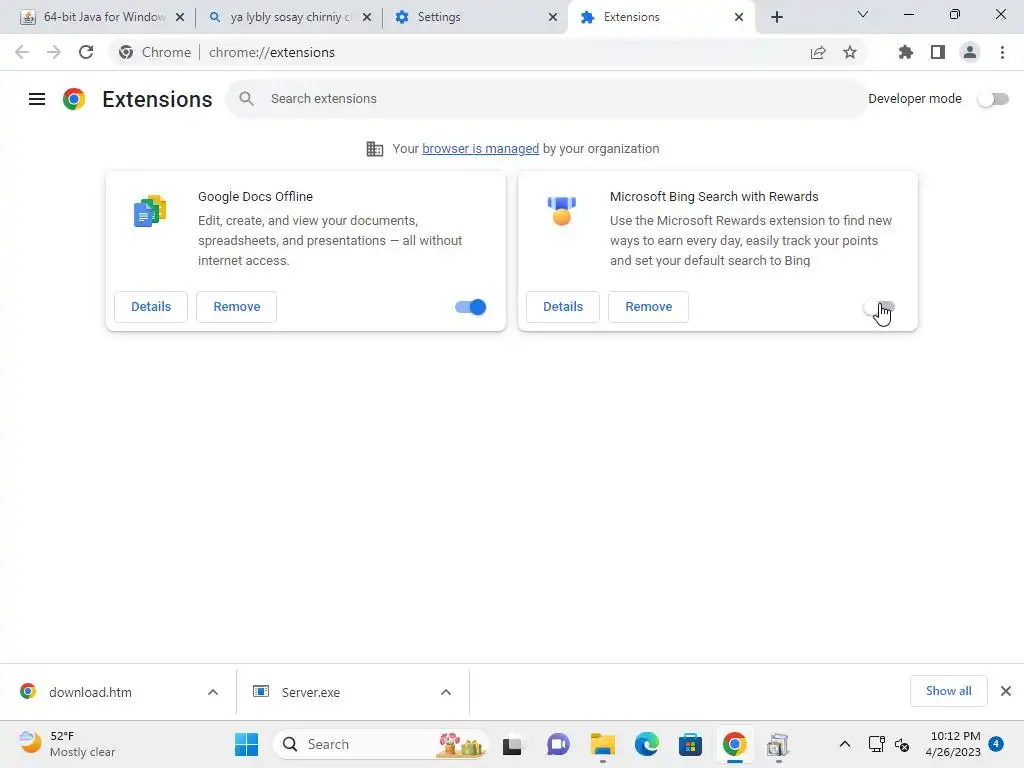The image size is (1024, 768).
Task: Click the managed organization building icon
Action: pyautogui.click(x=375, y=149)
